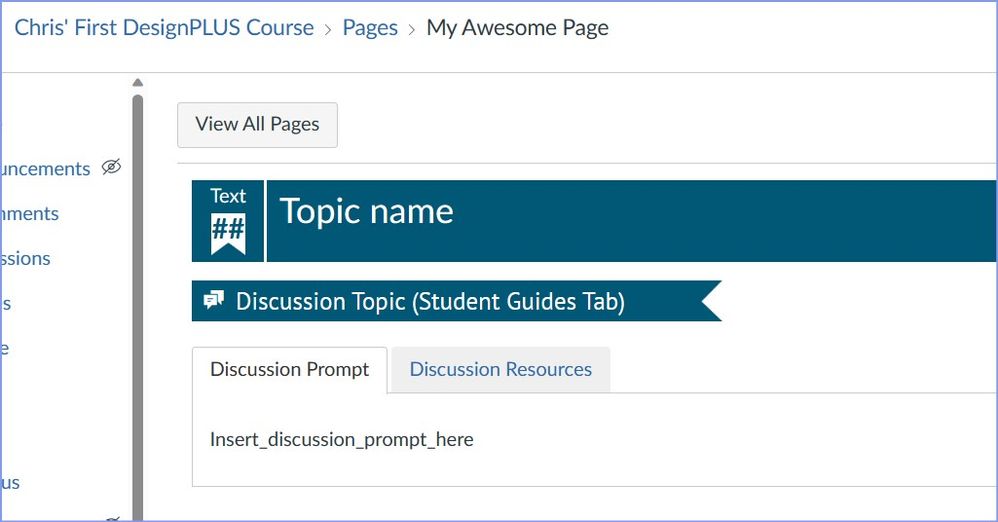Click My Awesome Page breadcrumb text

[517, 28]
